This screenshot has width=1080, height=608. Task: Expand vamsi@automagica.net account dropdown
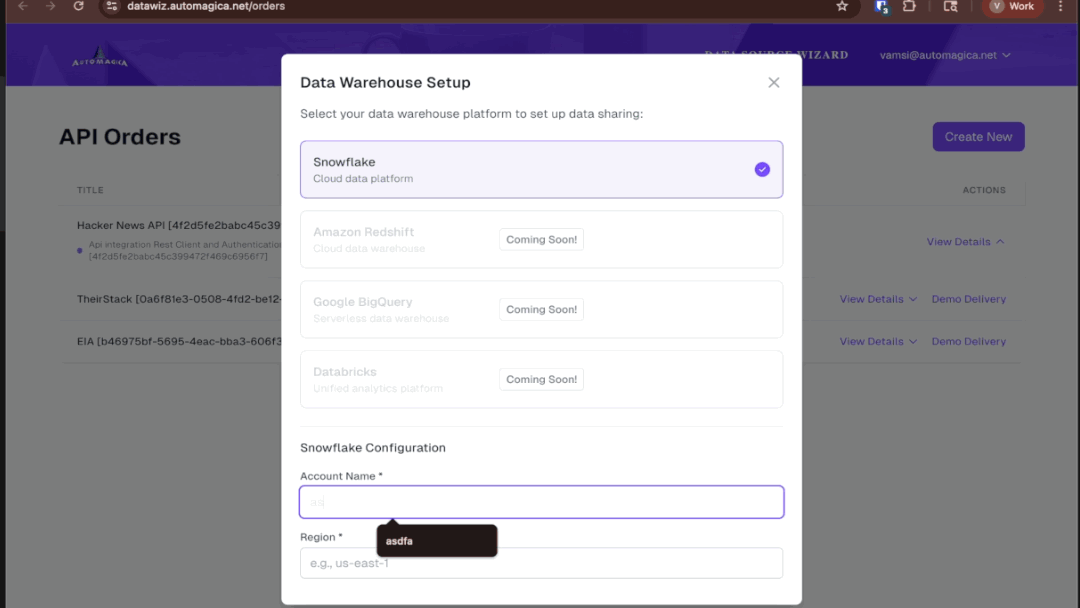tap(945, 55)
